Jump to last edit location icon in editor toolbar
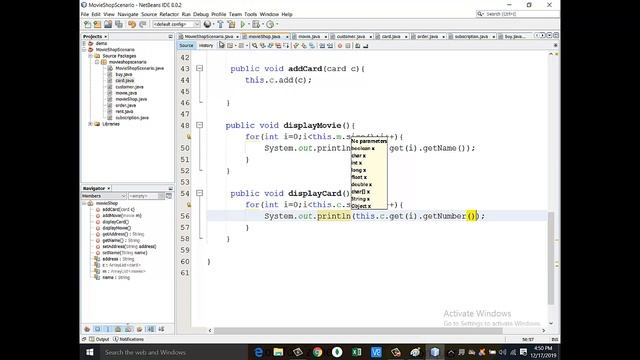Viewport: 640px width, 360px height. pyautogui.click(x=221, y=45)
